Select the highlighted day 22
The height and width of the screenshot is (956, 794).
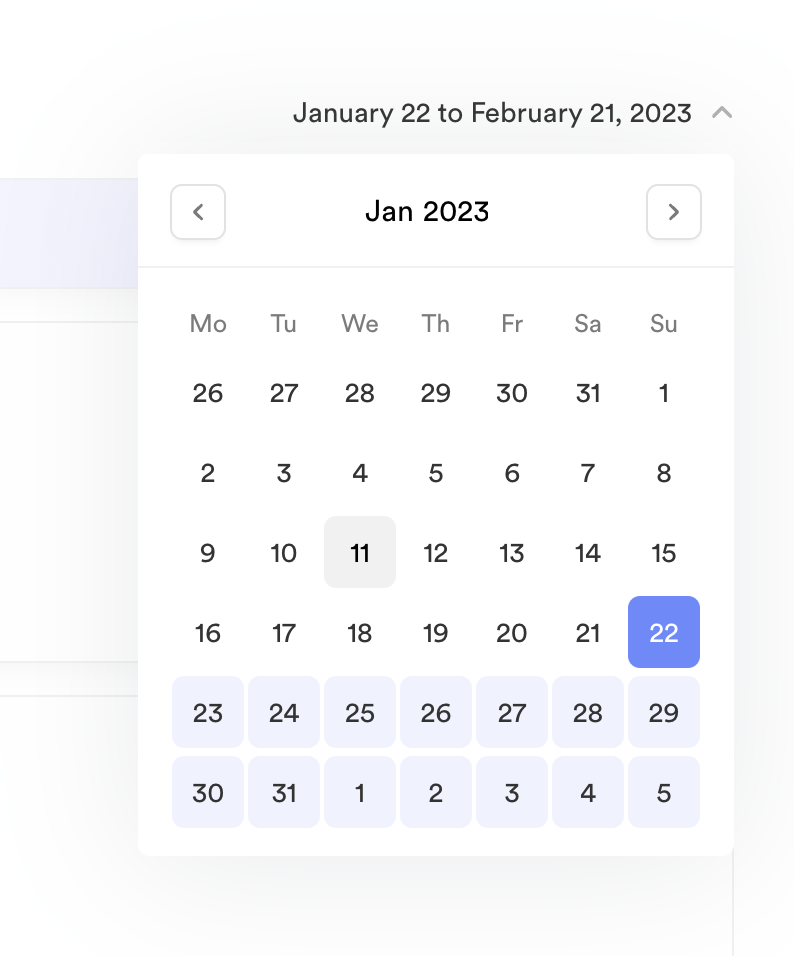click(x=664, y=632)
